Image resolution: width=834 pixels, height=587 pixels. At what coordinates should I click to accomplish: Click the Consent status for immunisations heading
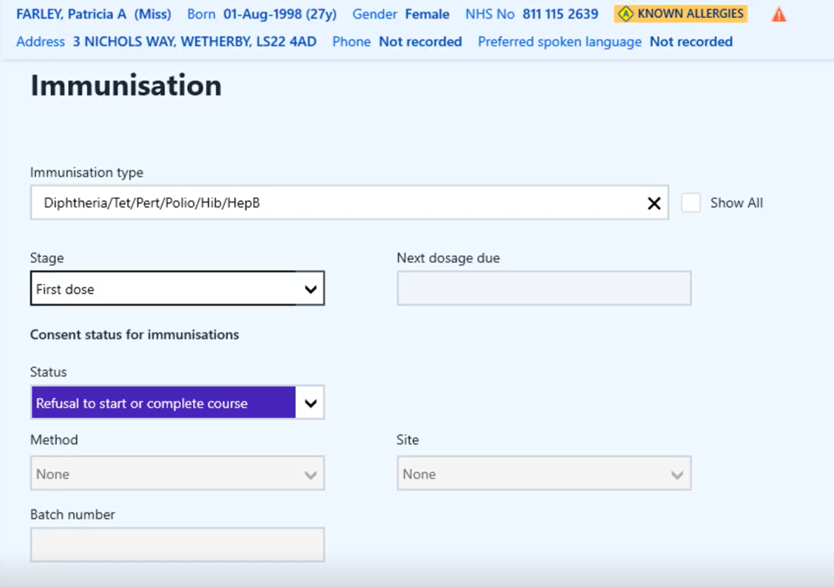(135, 334)
